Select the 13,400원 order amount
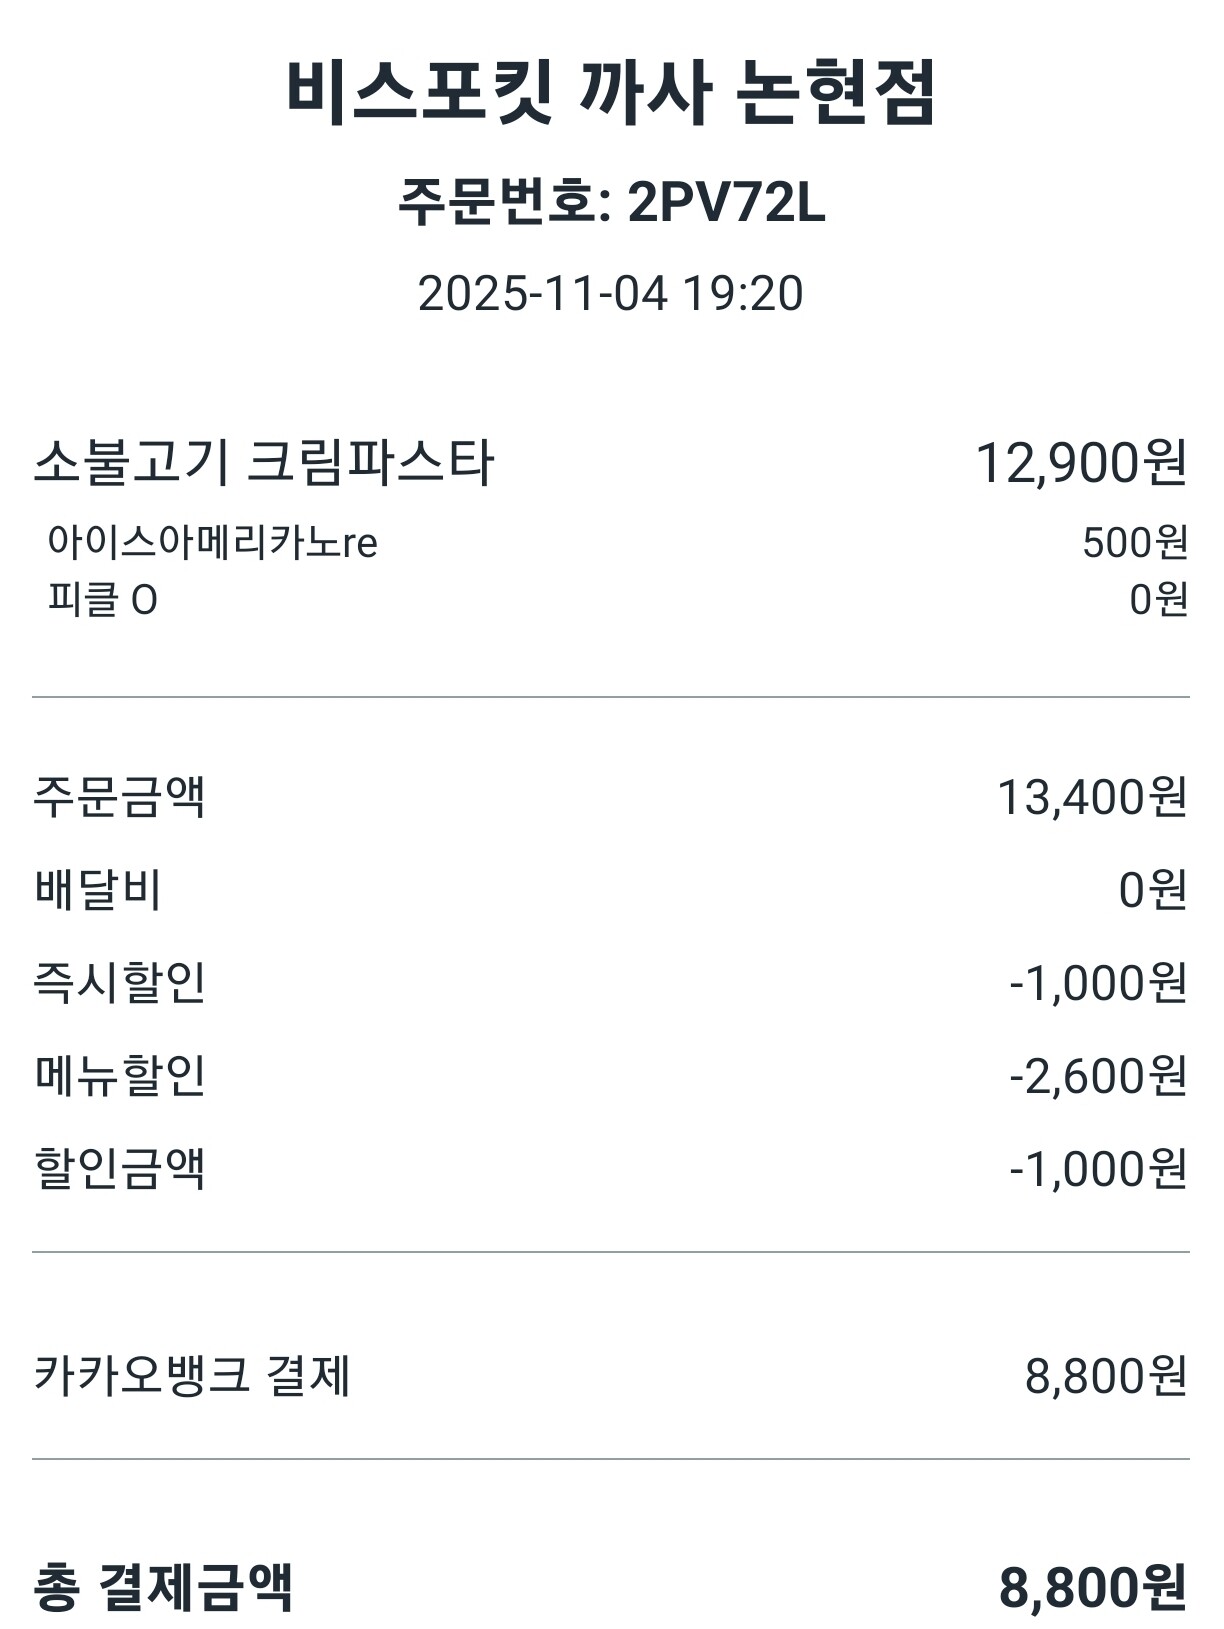 [x=1092, y=797]
